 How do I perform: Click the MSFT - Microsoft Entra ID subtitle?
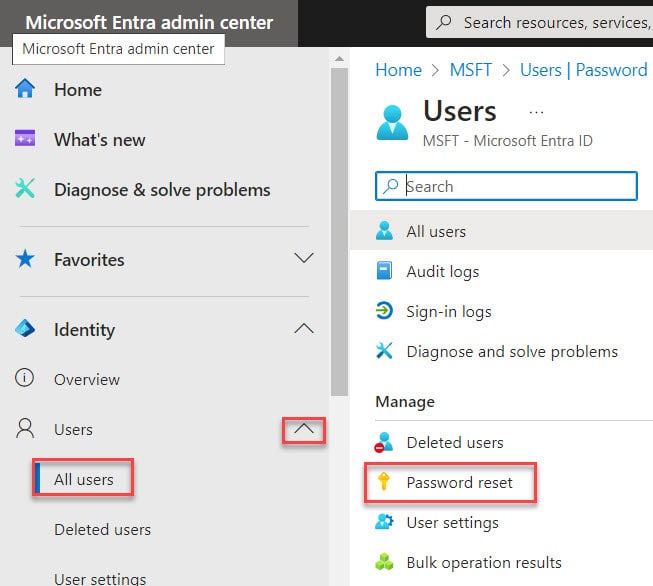point(508,140)
